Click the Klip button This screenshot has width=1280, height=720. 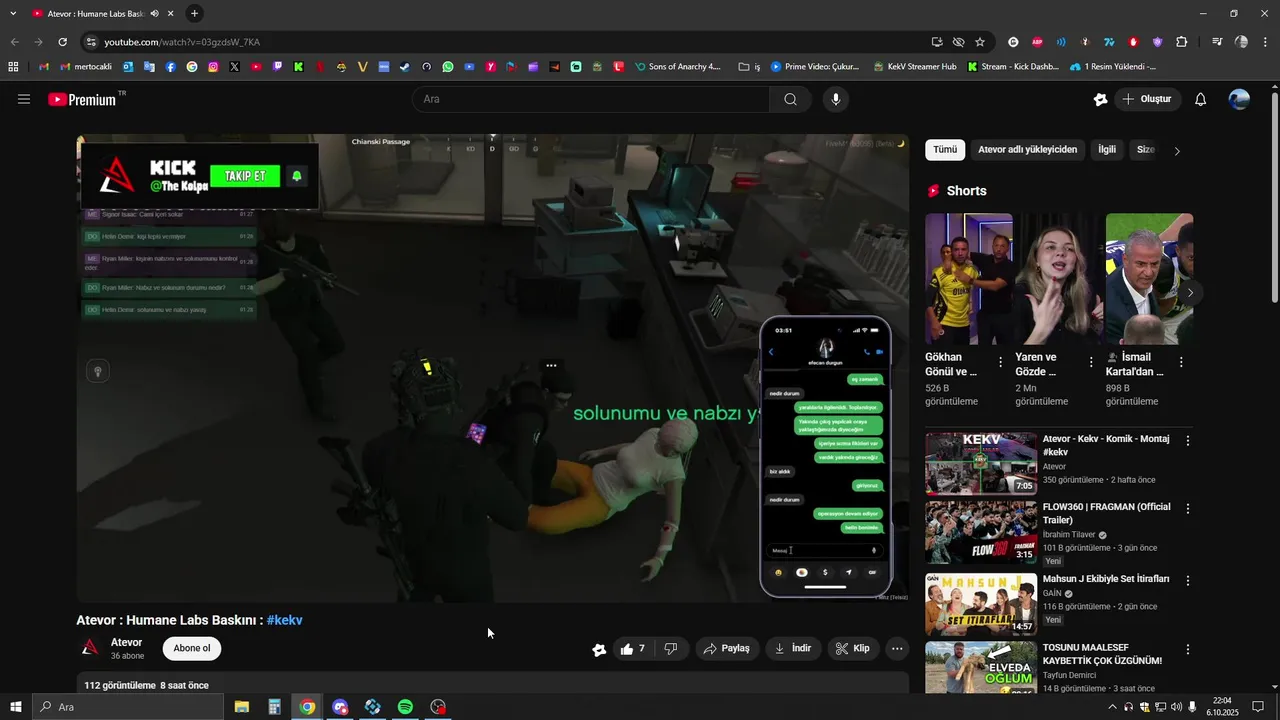[853, 648]
